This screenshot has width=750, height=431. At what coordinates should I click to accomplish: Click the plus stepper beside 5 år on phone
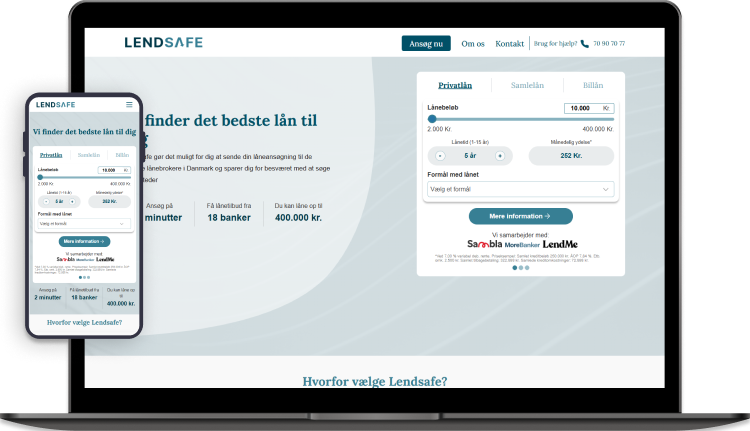click(72, 201)
